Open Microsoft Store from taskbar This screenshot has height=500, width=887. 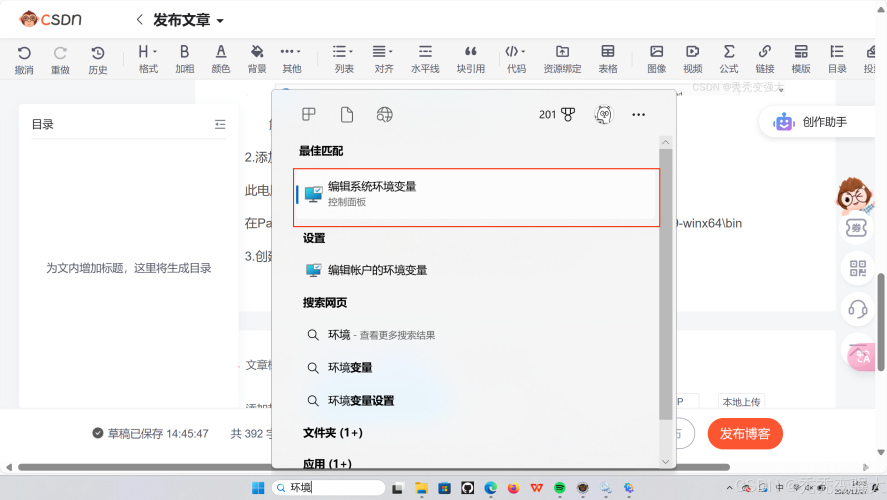coord(445,488)
